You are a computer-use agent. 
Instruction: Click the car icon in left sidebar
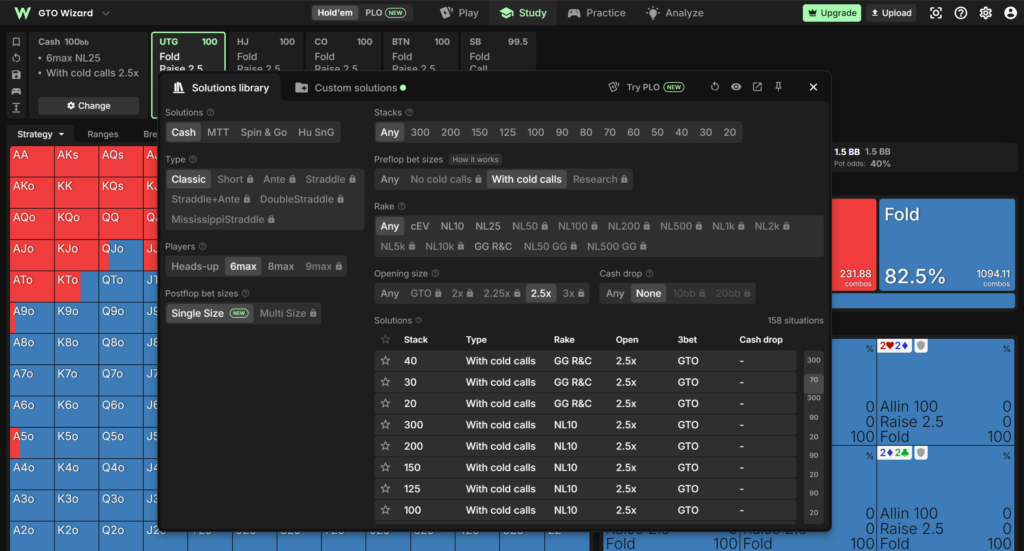pyautogui.click(x=16, y=91)
